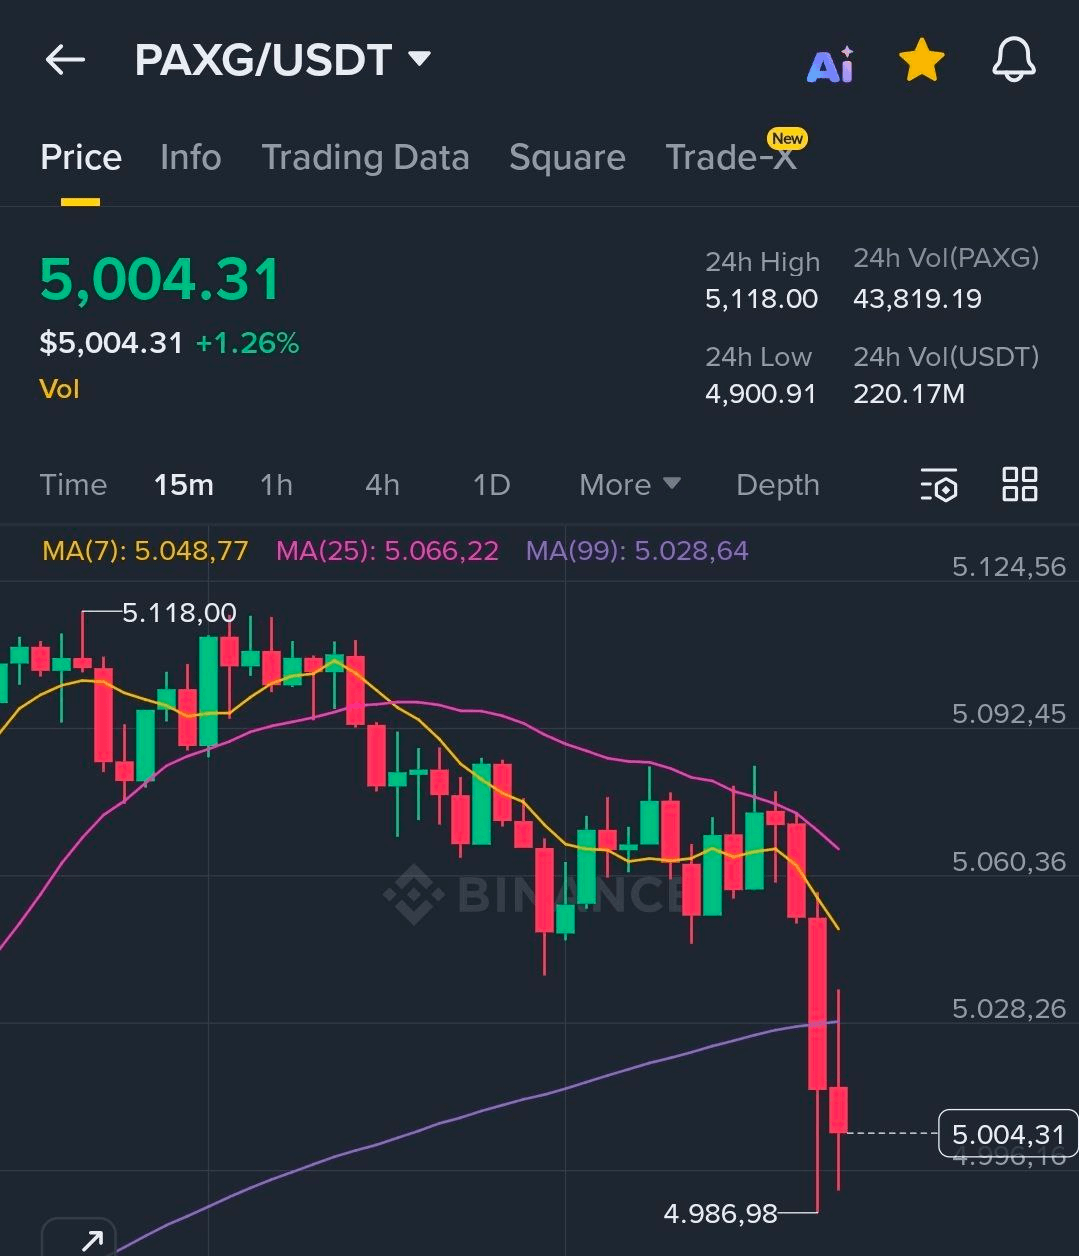Image resolution: width=1079 pixels, height=1256 pixels.
Task: Open the Trade-X tab
Action: click(731, 157)
